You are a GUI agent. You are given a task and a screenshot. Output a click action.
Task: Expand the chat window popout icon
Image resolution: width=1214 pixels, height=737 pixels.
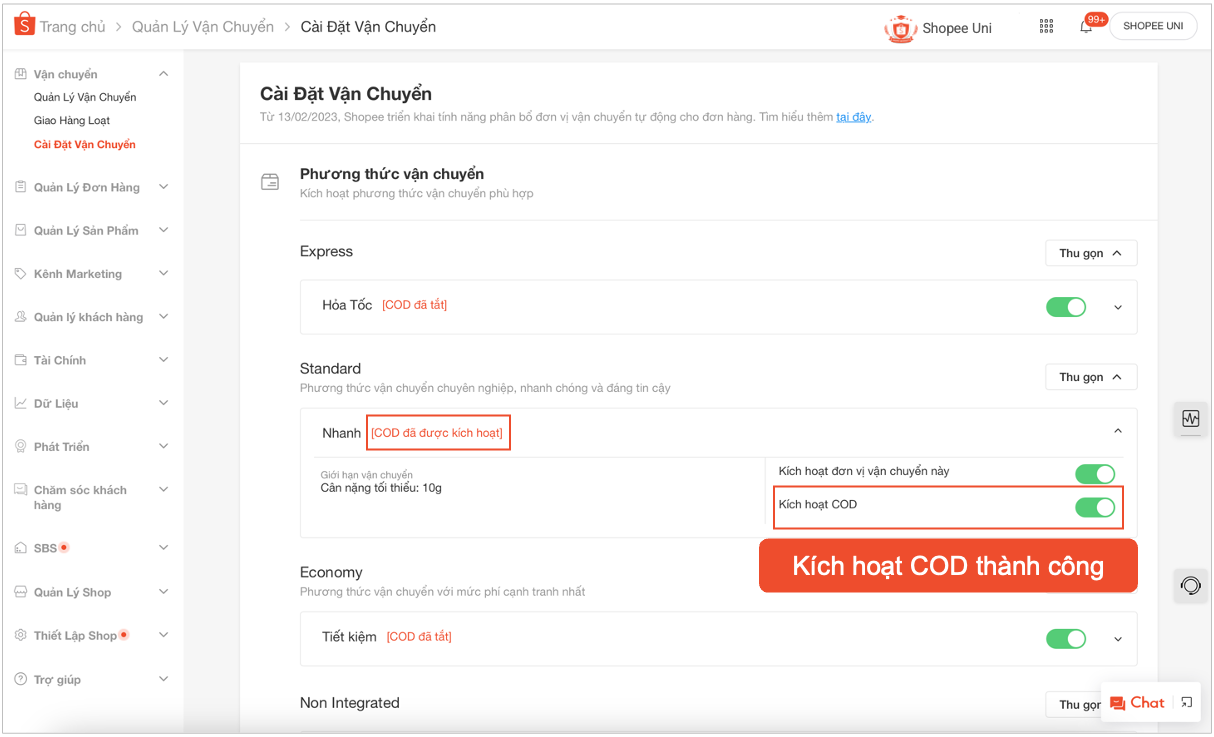1186,703
